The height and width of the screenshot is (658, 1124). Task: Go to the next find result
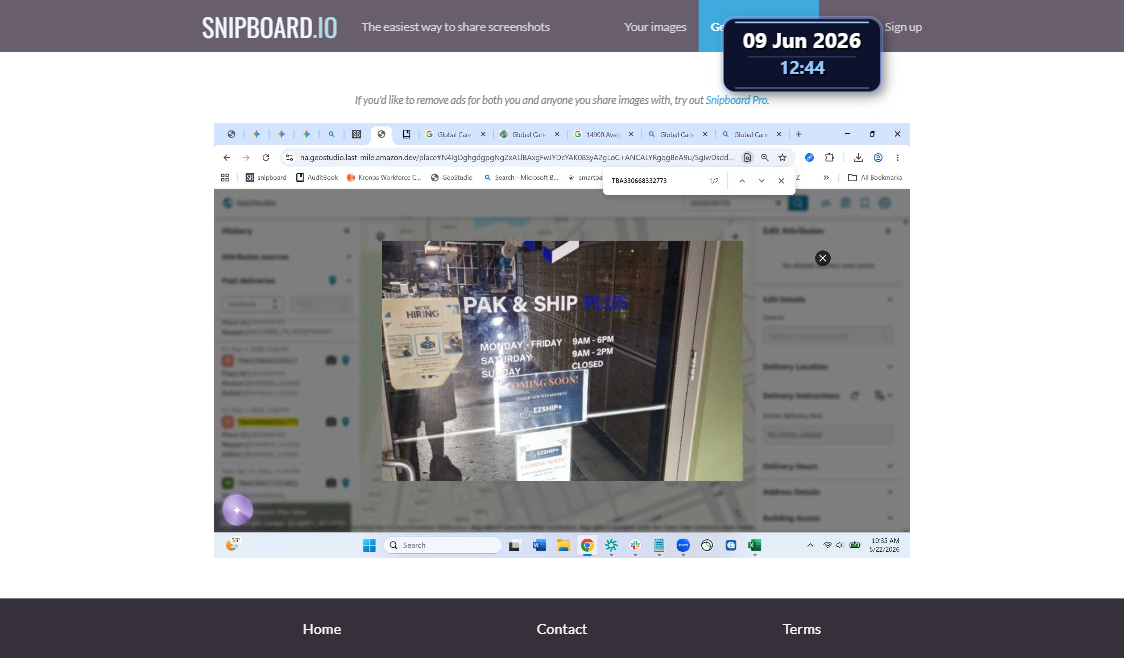pyautogui.click(x=761, y=181)
